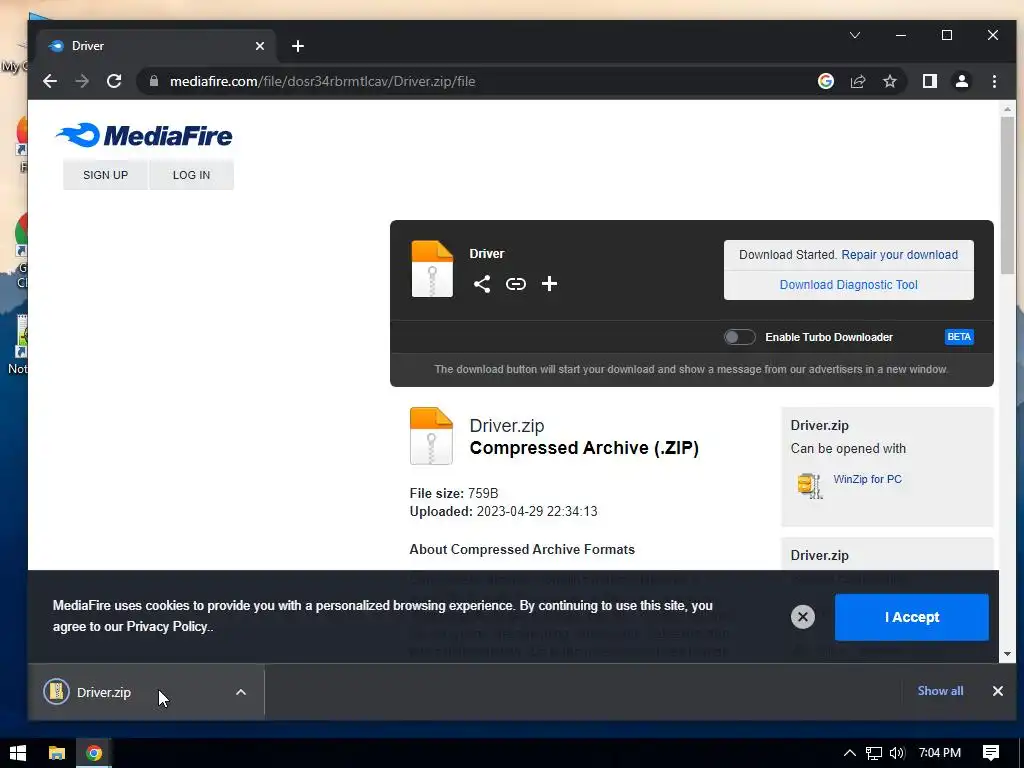The height and width of the screenshot is (768, 1024).
Task: Click the BETA badge
Action: [959, 337]
